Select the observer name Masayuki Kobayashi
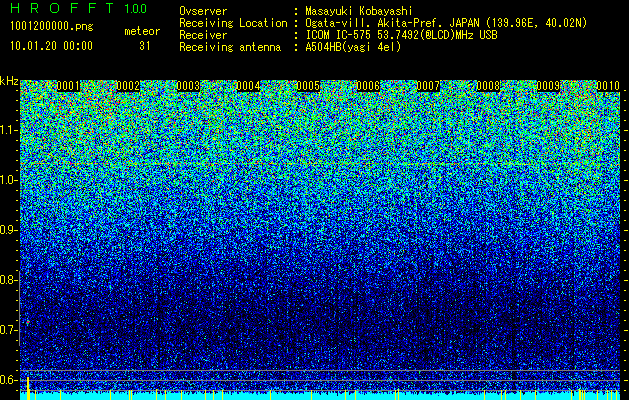The width and height of the screenshot is (629, 400). click(x=359, y=11)
